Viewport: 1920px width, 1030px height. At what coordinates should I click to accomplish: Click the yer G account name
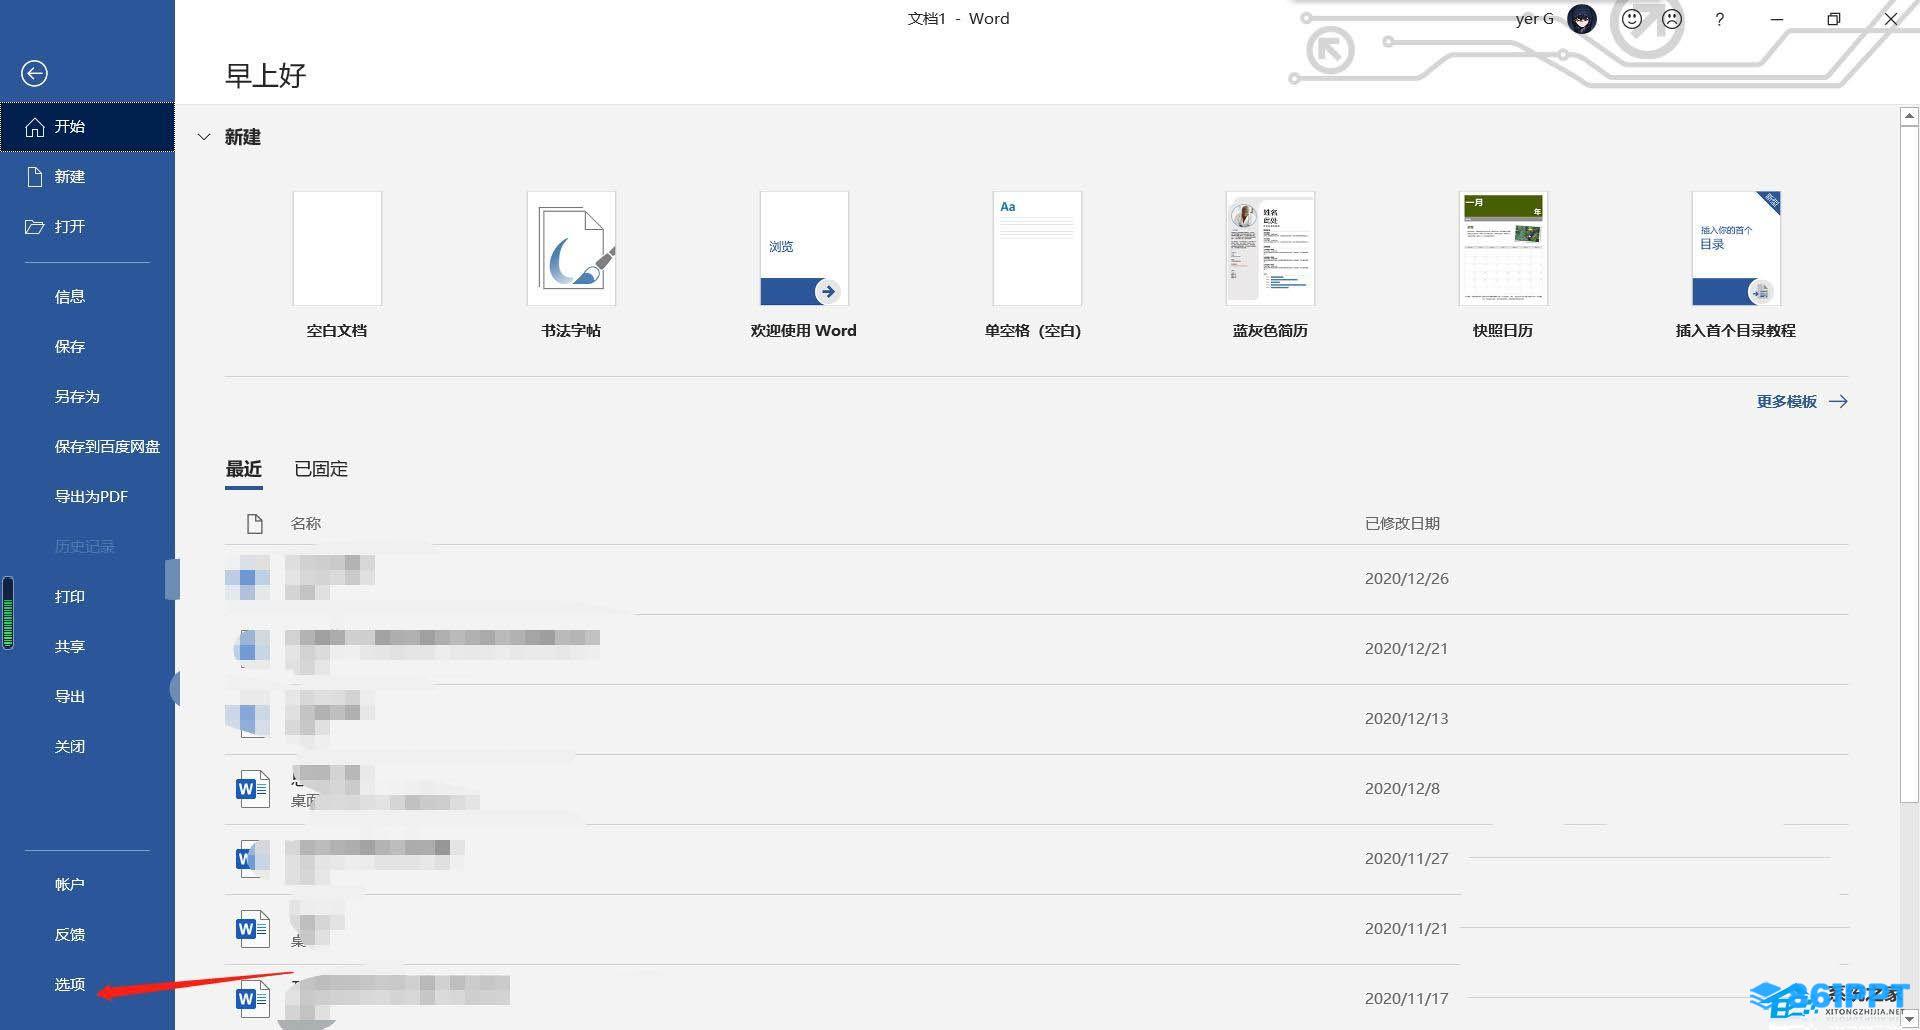(1535, 19)
